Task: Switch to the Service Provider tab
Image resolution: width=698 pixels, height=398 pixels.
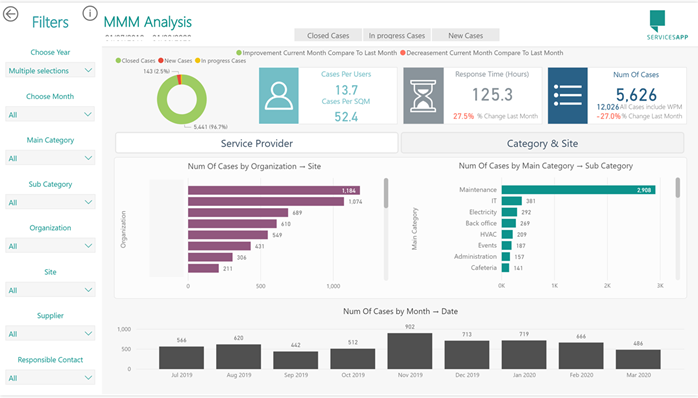Action: click(x=256, y=143)
